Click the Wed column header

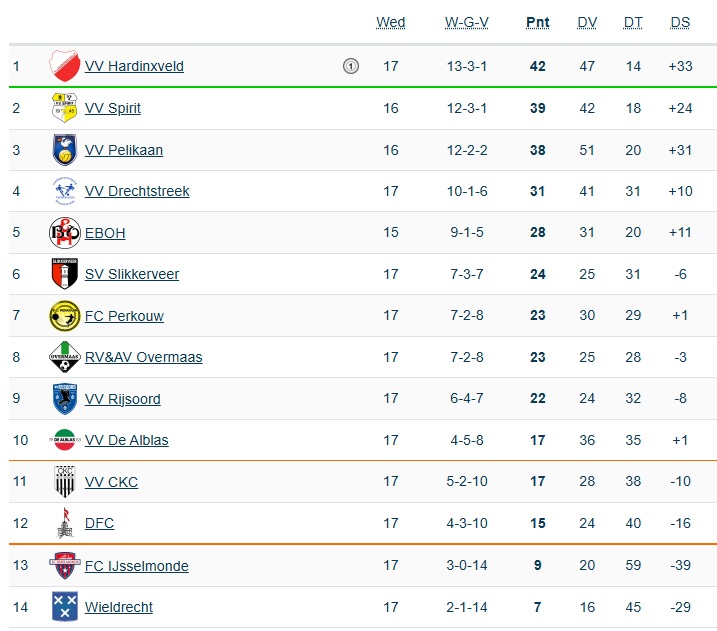point(391,22)
